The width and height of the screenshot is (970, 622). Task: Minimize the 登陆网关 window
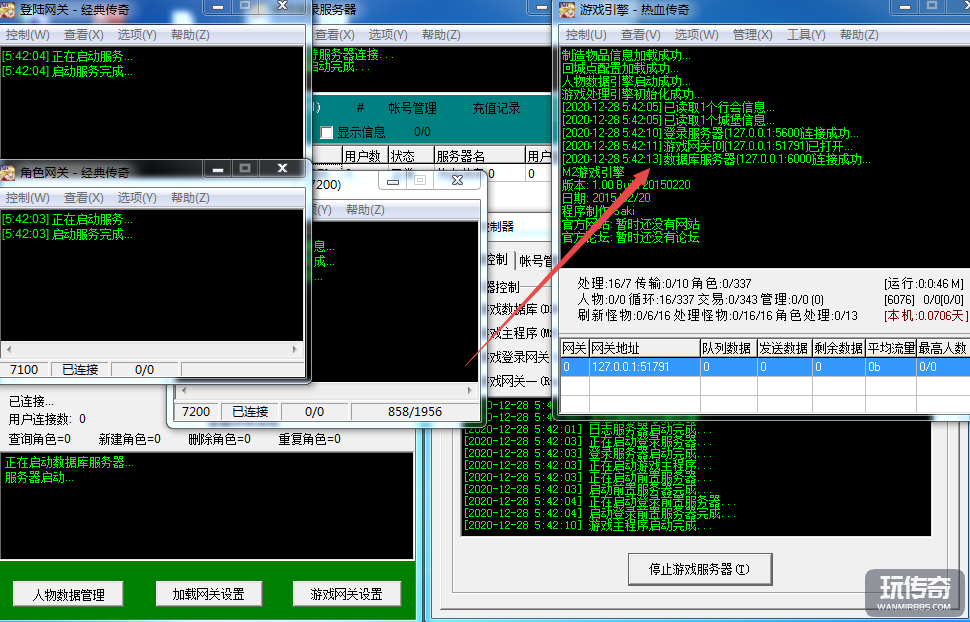point(217,6)
